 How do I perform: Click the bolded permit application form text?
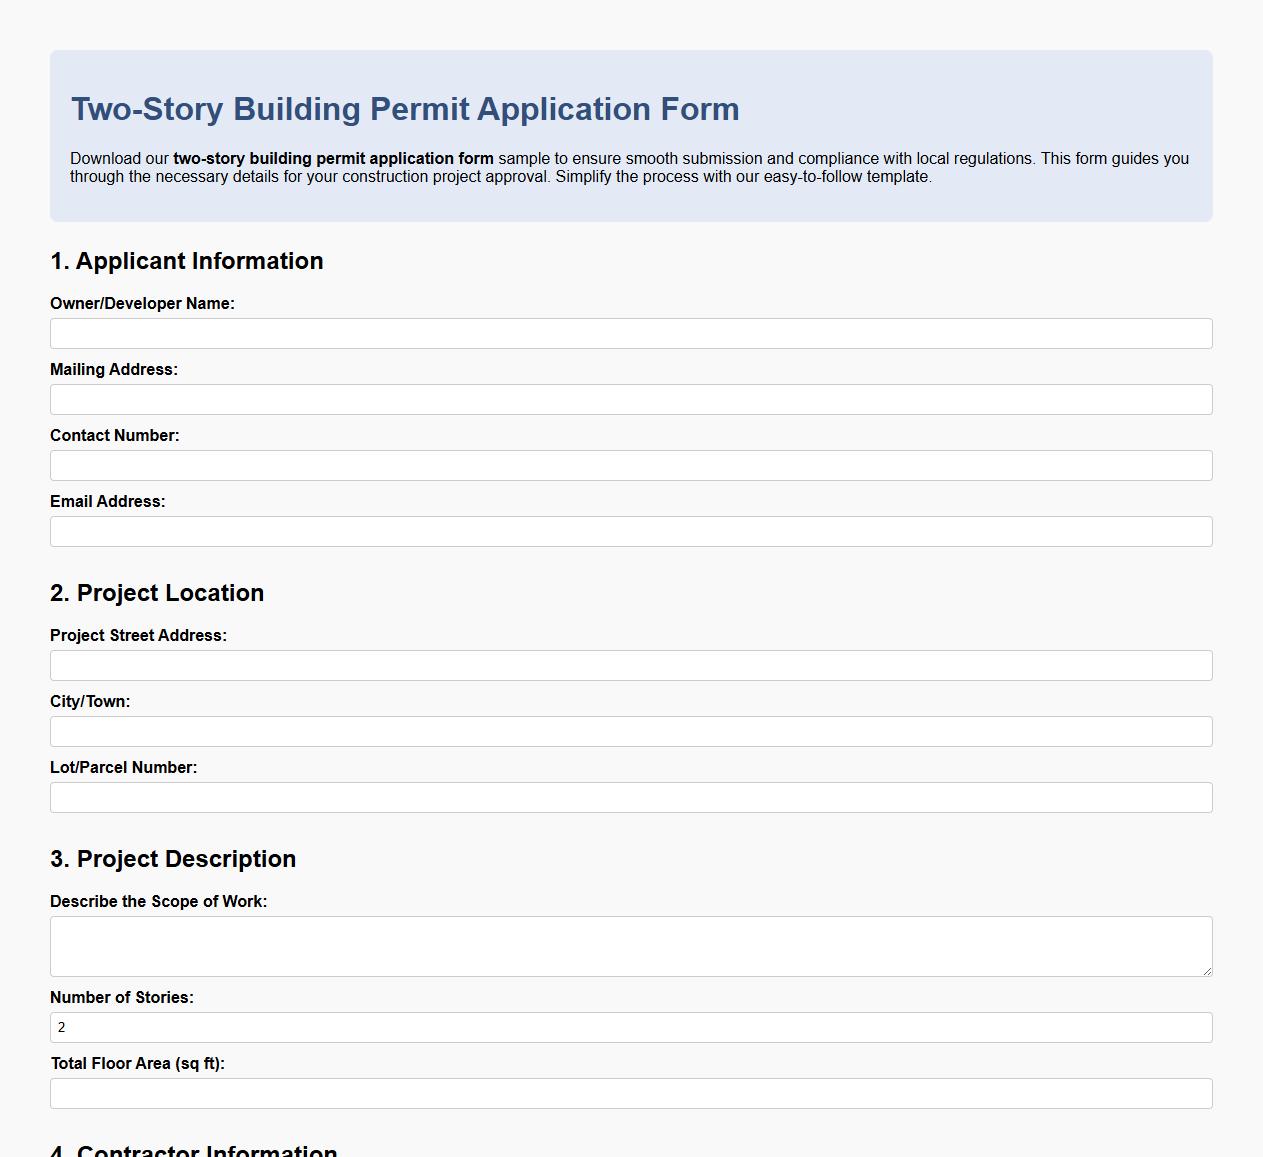pos(332,158)
